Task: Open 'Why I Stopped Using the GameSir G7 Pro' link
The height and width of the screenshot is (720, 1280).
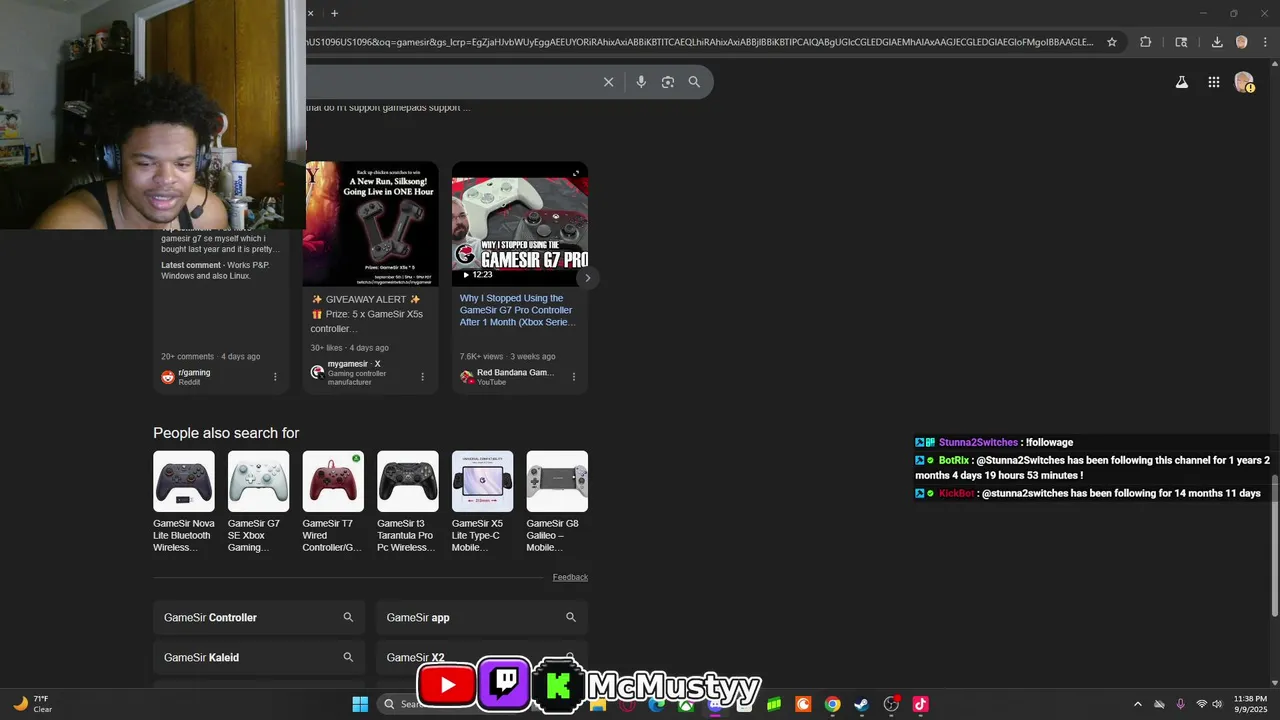Action: (x=517, y=310)
